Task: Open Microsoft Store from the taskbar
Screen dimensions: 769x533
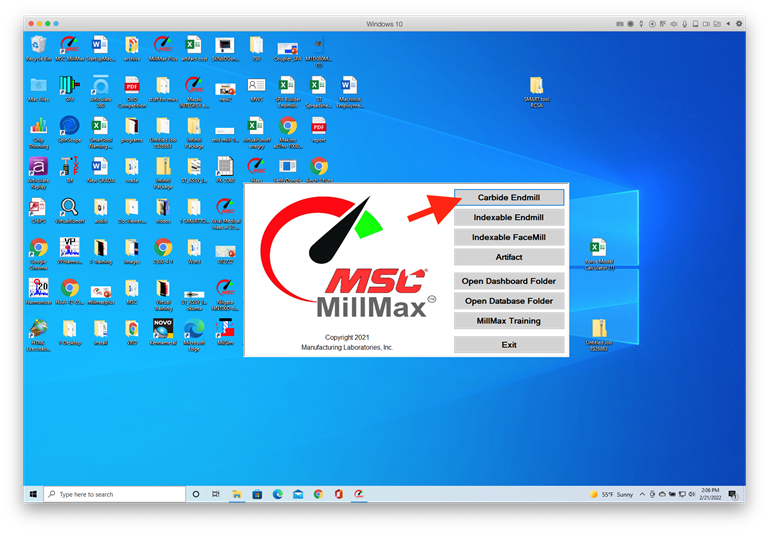Action: 257,494
